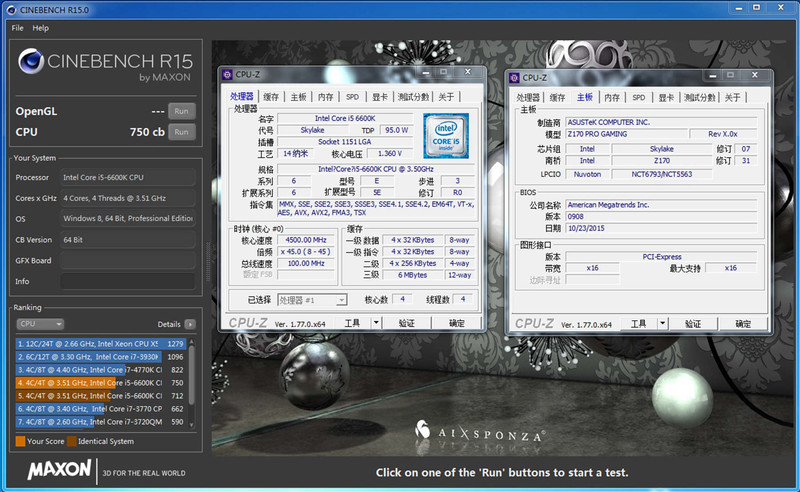Viewport: 800px width, 492px height.
Task: Click the Socket 1151 LGA value
Action: (x=345, y=141)
